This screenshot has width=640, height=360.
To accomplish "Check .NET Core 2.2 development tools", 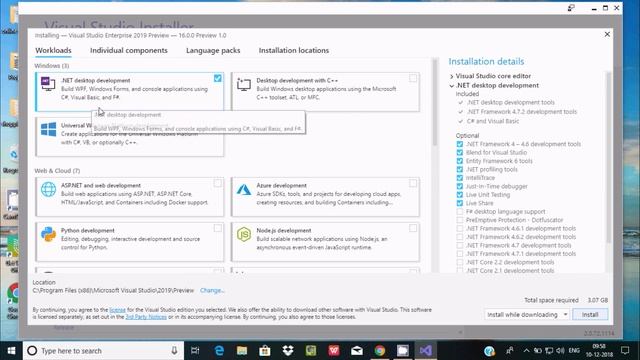I will [460, 262].
